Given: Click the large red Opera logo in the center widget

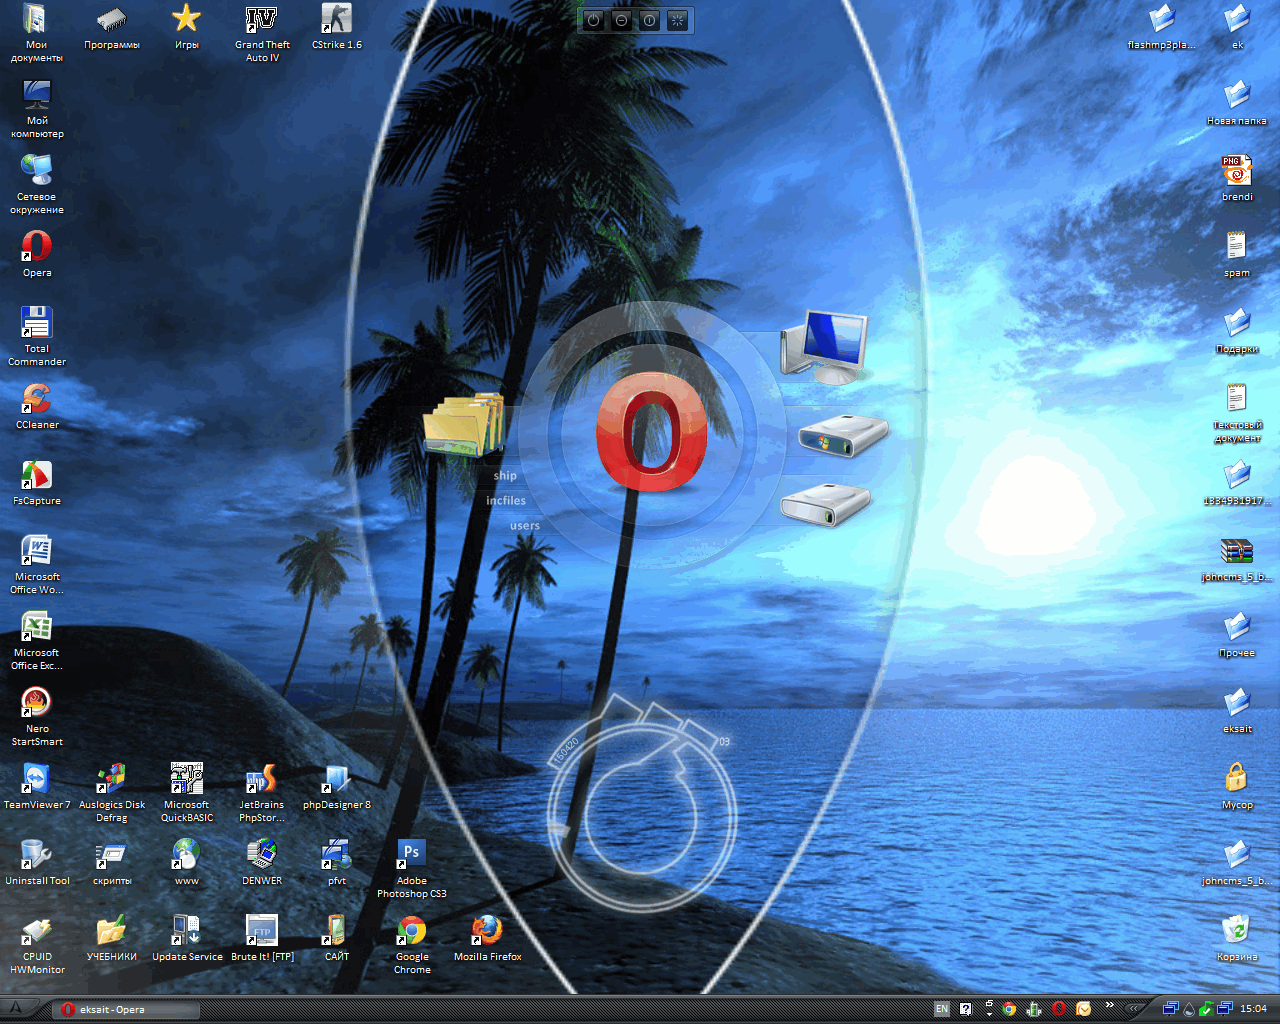Looking at the screenshot, I should click(x=651, y=433).
